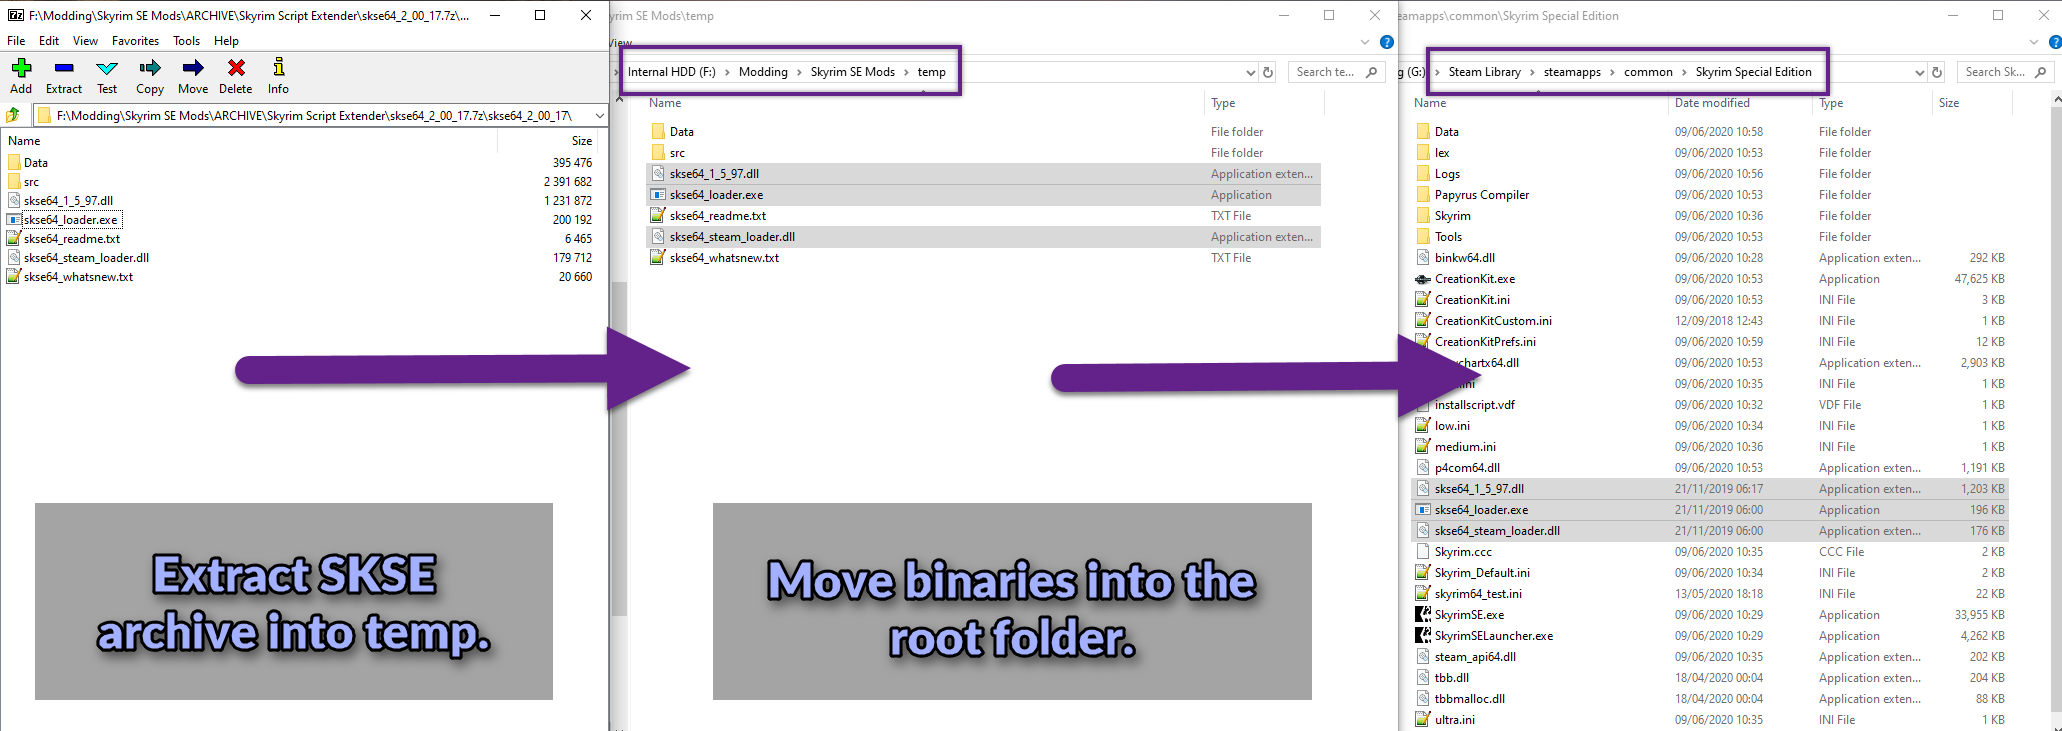Screen dimensions: 2062x731
Task: Select binkw64.dll file
Action: (x=1465, y=258)
